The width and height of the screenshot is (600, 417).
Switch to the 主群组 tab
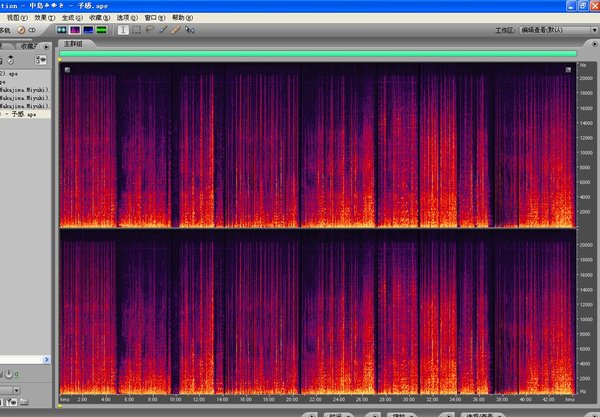73,45
